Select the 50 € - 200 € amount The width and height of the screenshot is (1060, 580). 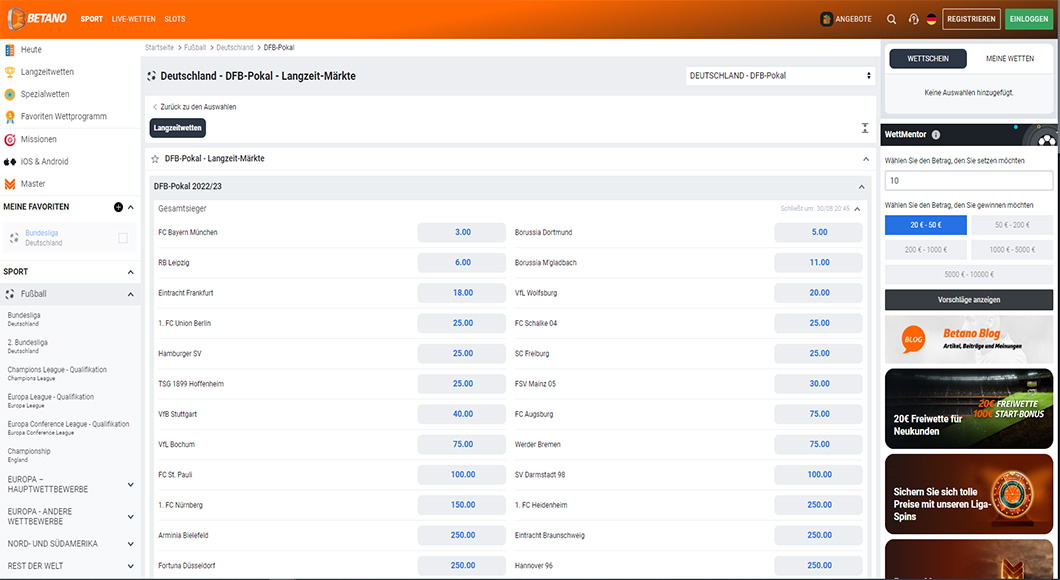pyautogui.click(x=1012, y=225)
